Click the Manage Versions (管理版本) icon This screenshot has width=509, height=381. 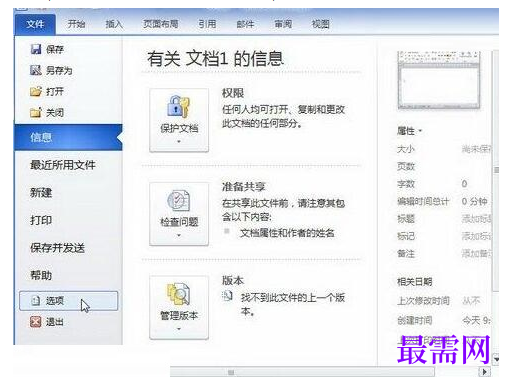click(179, 294)
